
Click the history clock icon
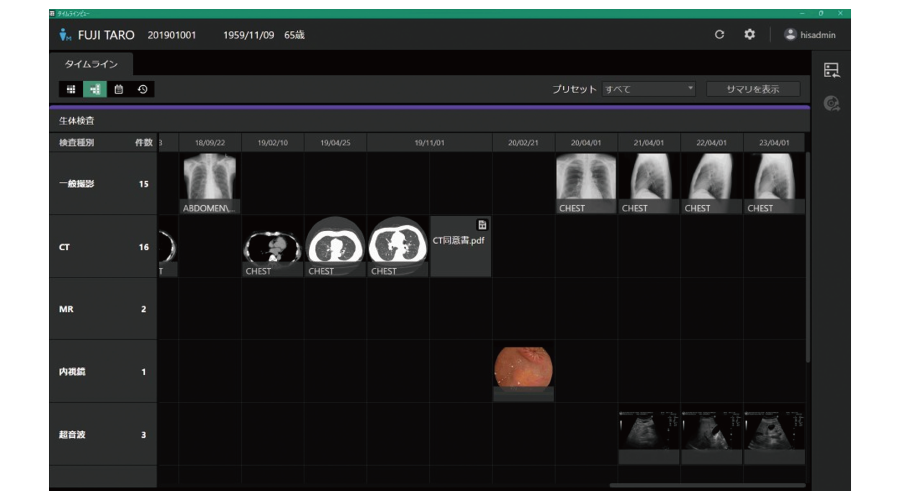click(x=143, y=89)
